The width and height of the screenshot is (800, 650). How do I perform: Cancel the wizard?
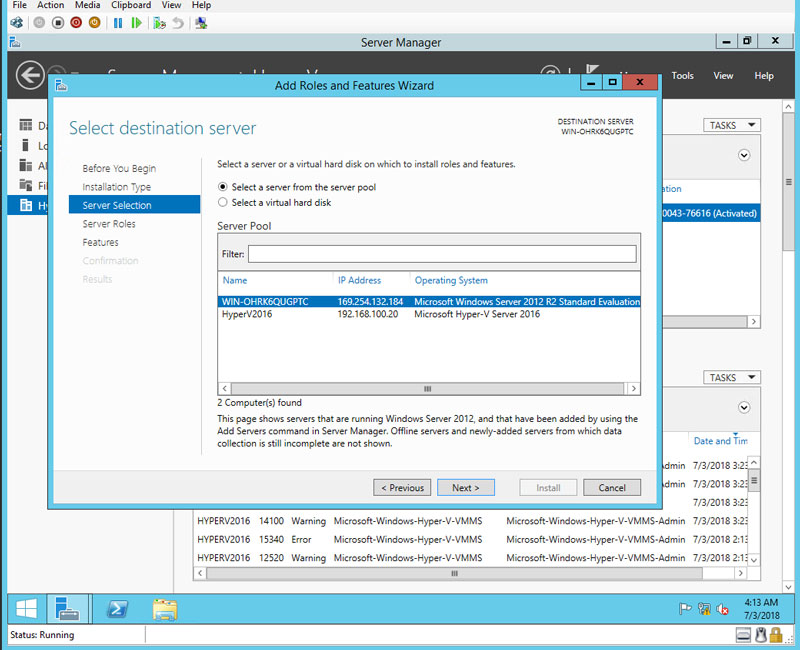click(x=612, y=487)
